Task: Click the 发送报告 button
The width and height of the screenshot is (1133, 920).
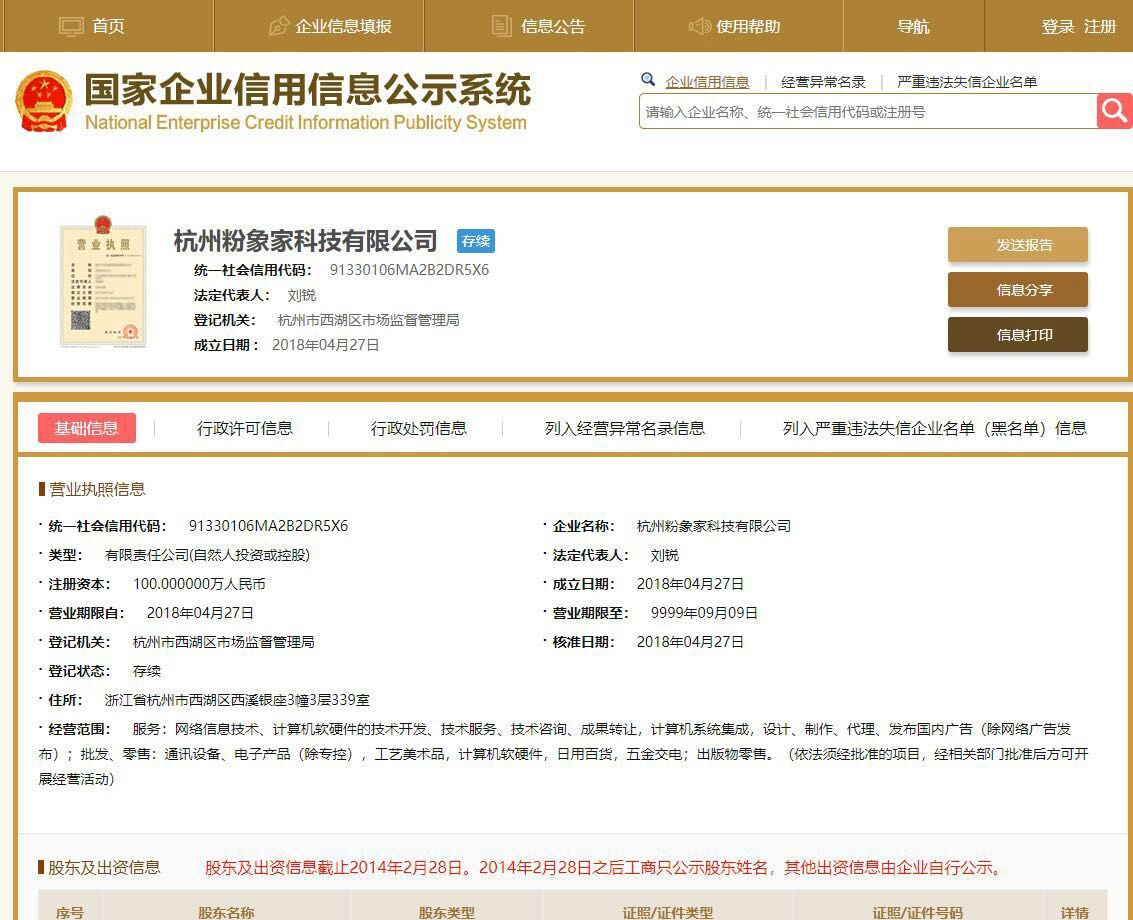Action: coord(1017,245)
